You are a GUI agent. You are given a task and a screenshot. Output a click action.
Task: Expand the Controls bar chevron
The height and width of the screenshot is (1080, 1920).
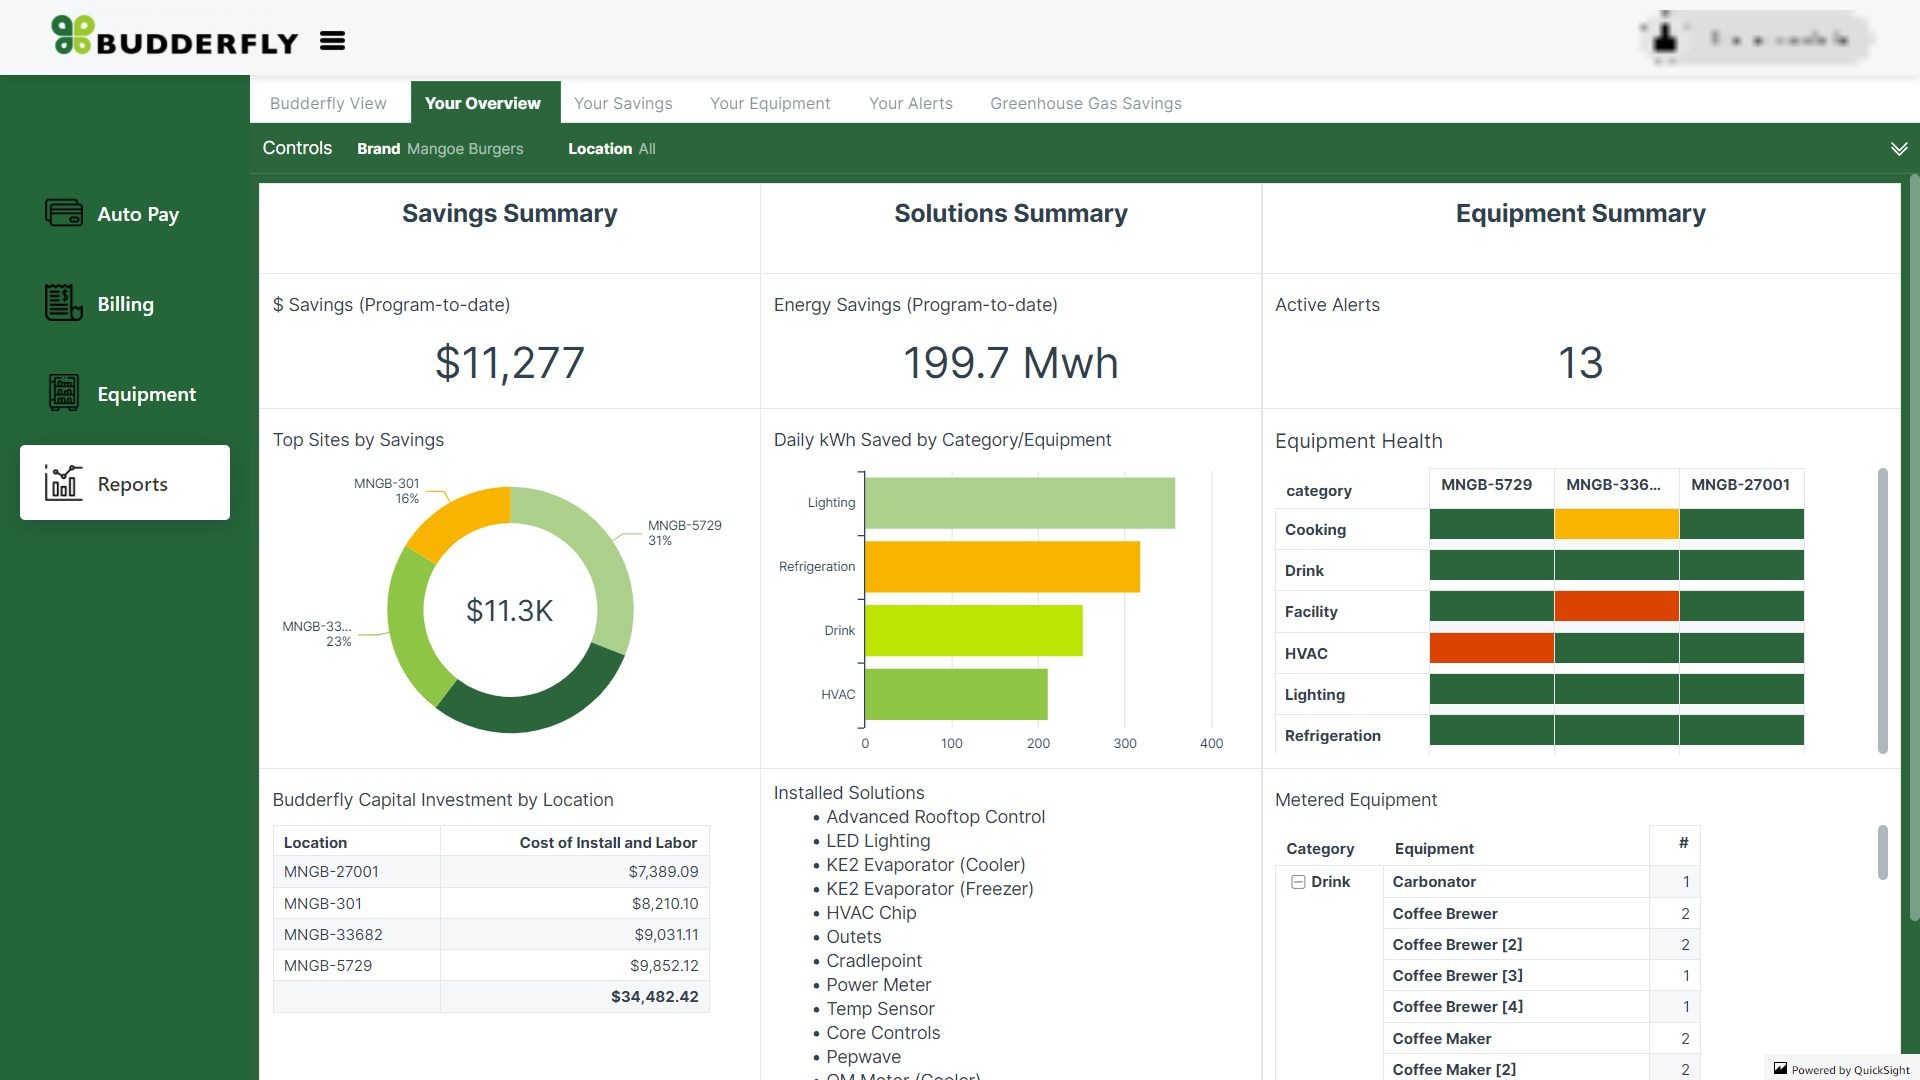click(1898, 149)
